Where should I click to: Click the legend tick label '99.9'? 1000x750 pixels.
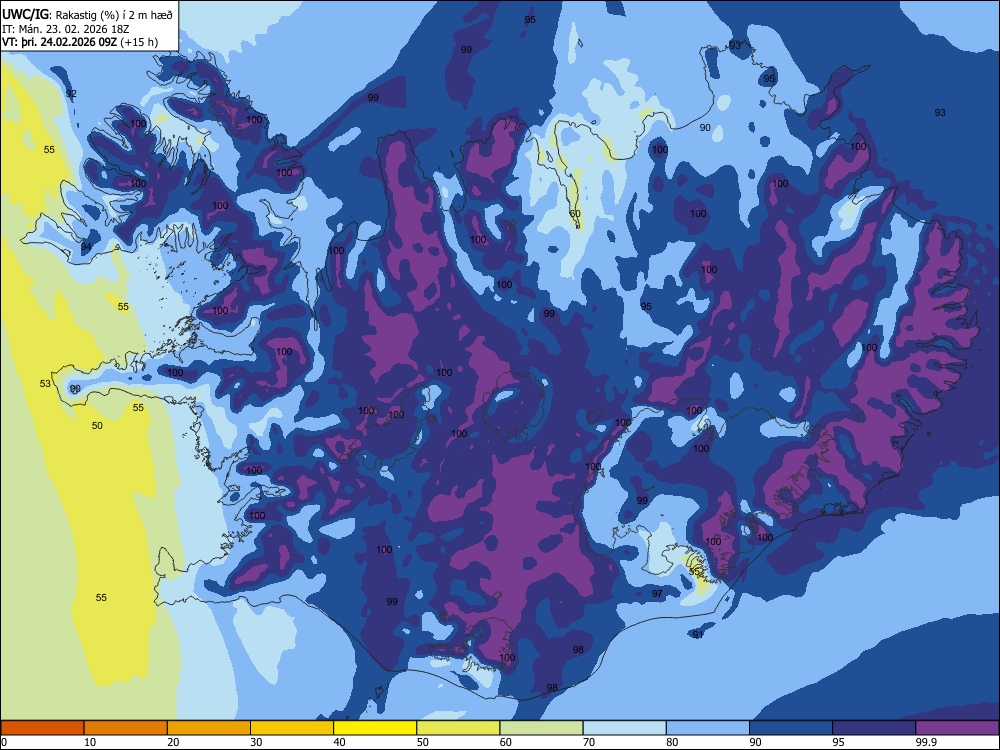tap(925, 742)
